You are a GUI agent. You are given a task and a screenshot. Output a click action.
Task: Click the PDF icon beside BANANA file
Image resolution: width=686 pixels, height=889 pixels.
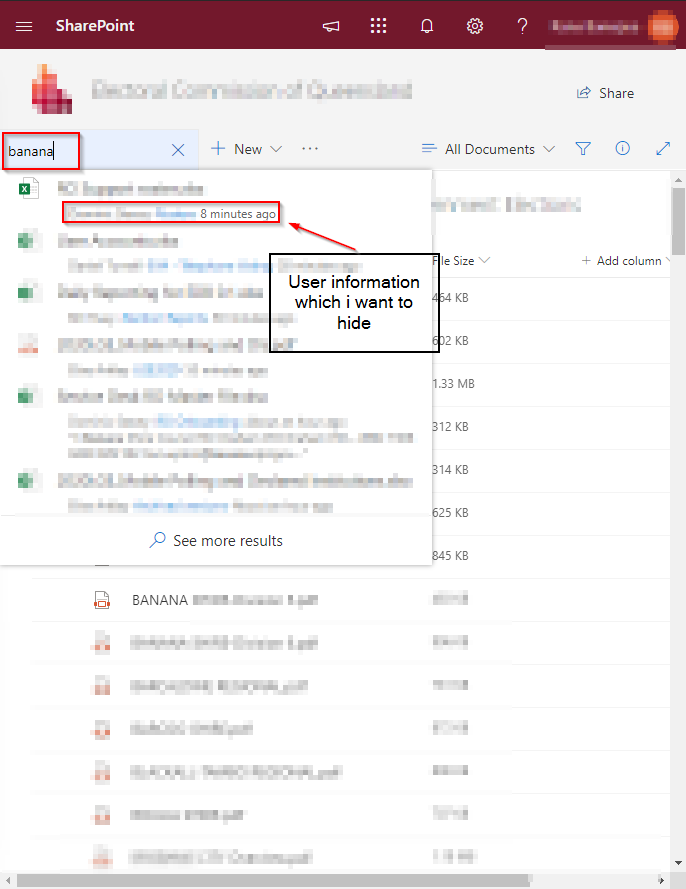click(x=102, y=600)
